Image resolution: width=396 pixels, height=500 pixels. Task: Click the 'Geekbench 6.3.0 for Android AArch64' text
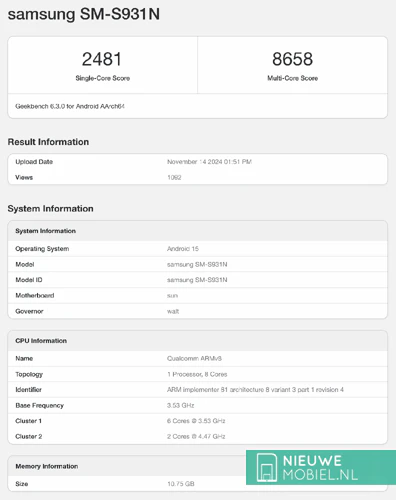click(x=70, y=106)
